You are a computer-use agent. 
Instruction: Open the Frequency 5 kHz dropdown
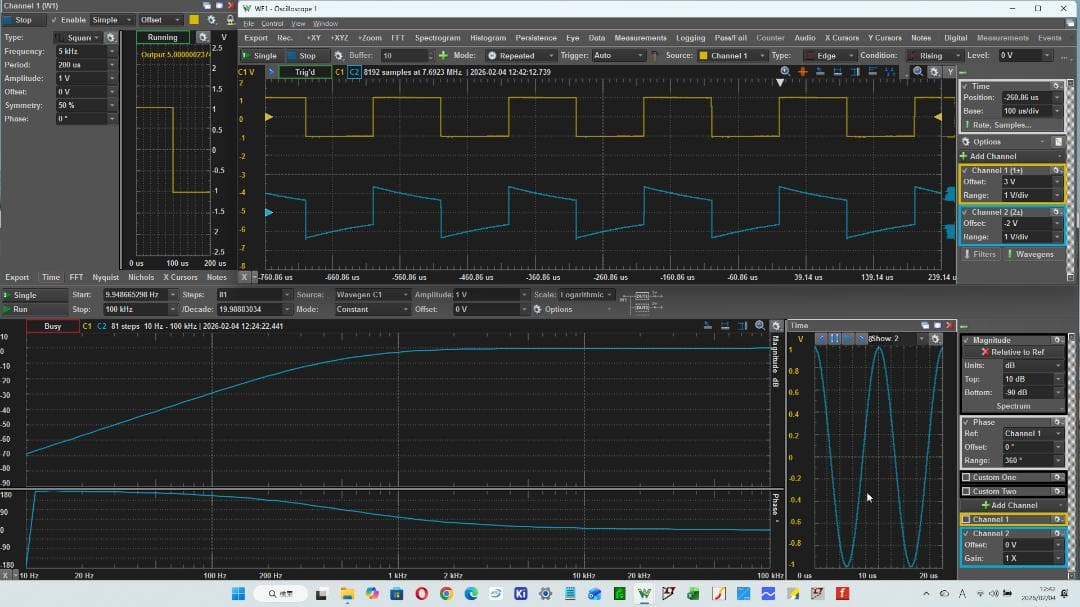[112, 51]
